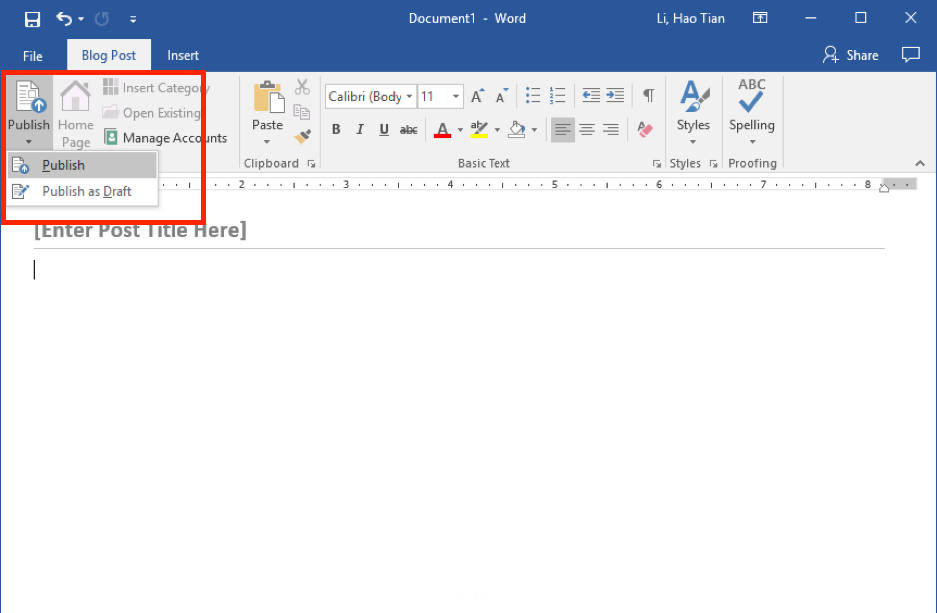Viewport: 937px width, 613px height.
Task: Open the Undo history dropdown arrow
Action: 81,19
